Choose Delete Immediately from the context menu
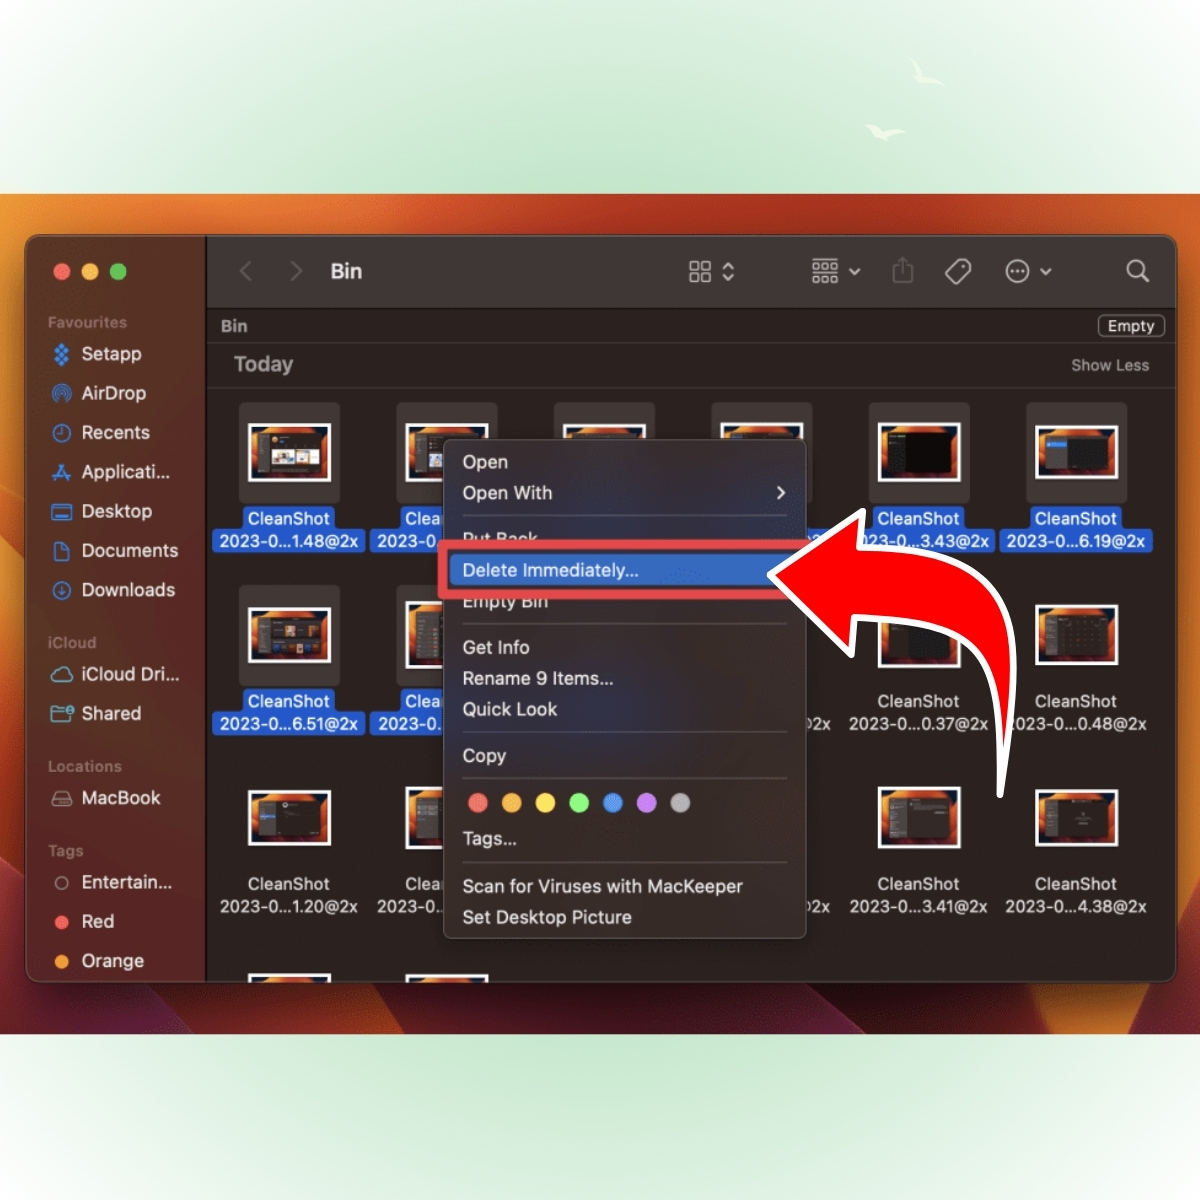This screenshot has width=1200, height=1200. pyautogui.click(x=551, y=570)
